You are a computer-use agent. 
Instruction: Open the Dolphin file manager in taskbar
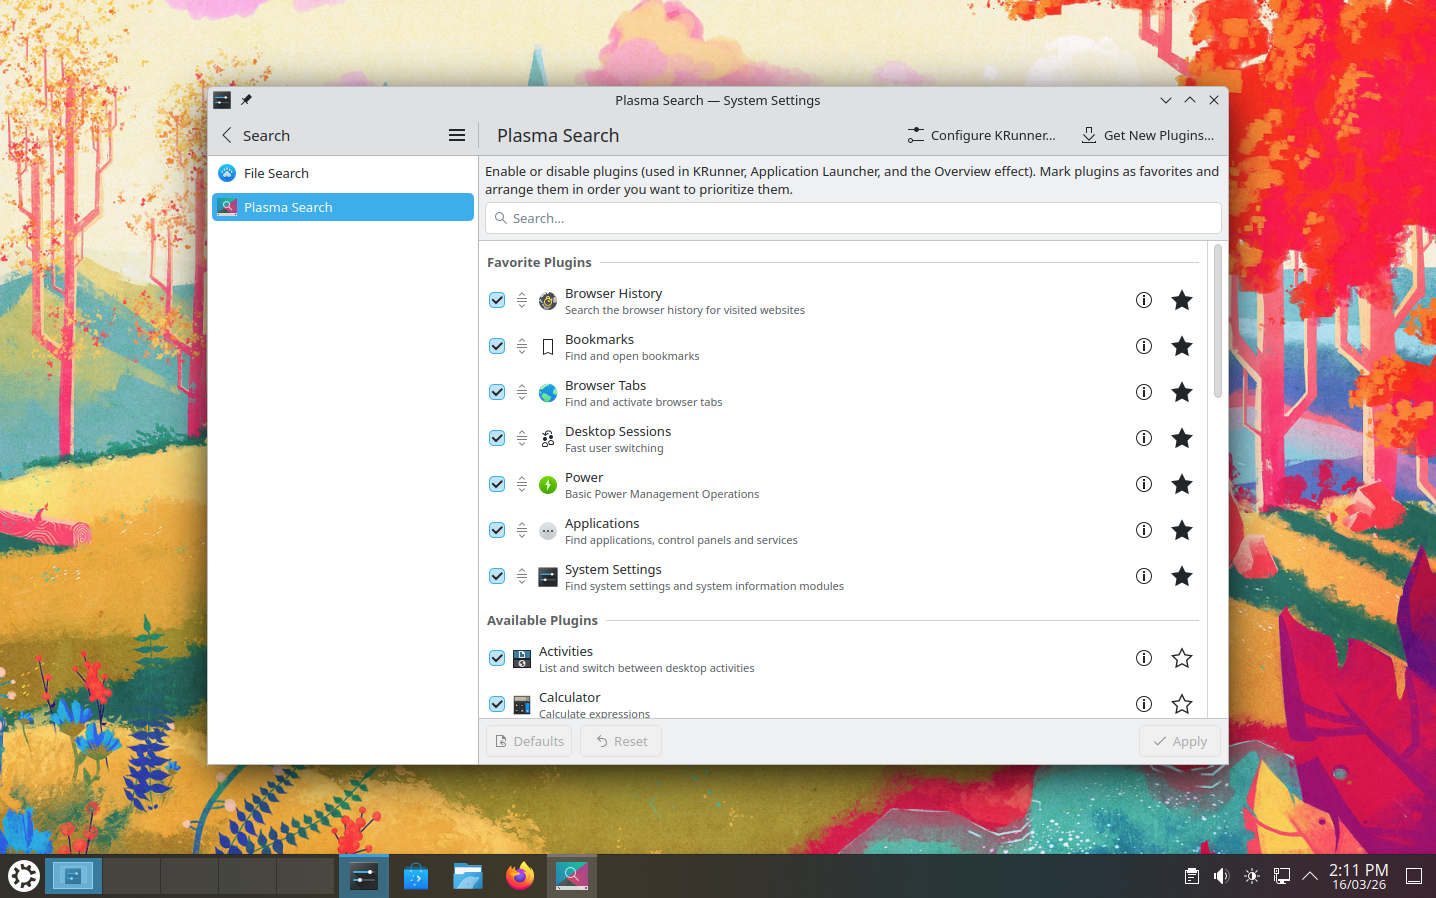coord(468,876)
